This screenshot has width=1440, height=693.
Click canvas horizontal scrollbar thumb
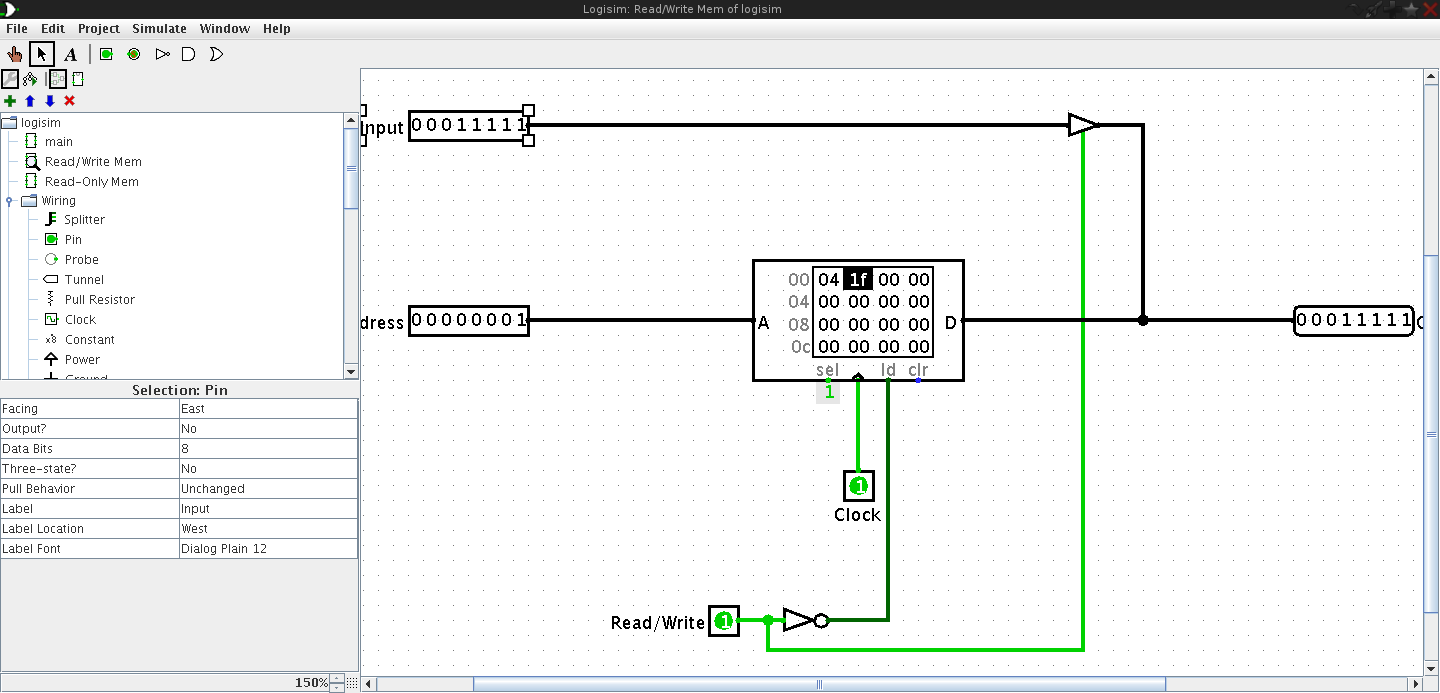coord(819,685)
